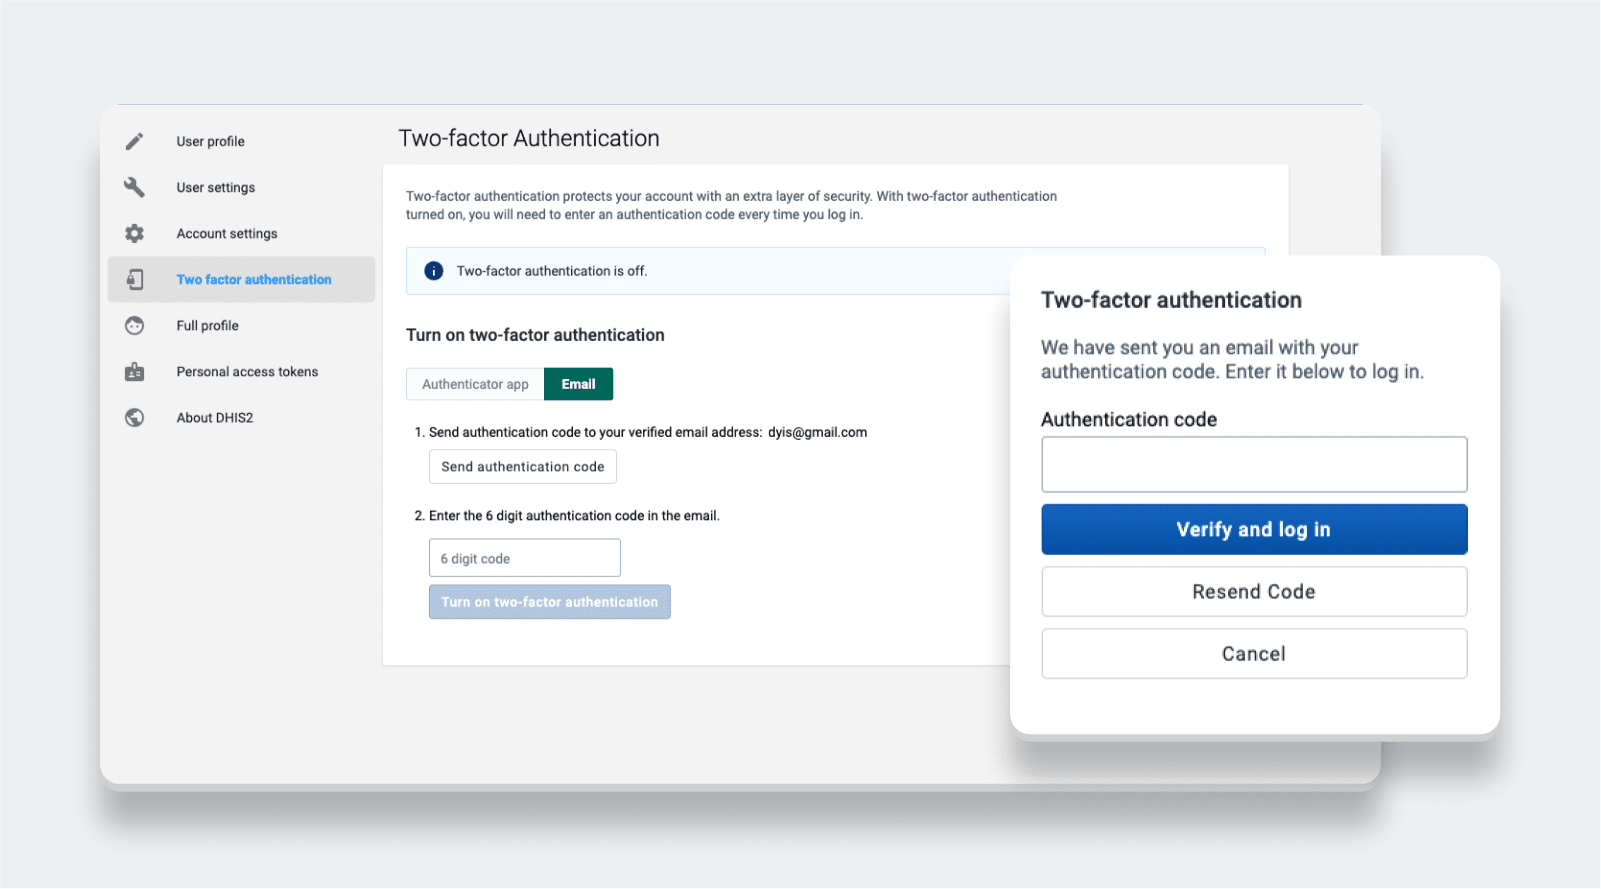
Task: Cancel the two-factor authentication dialog
Action: coord(1254,654)
